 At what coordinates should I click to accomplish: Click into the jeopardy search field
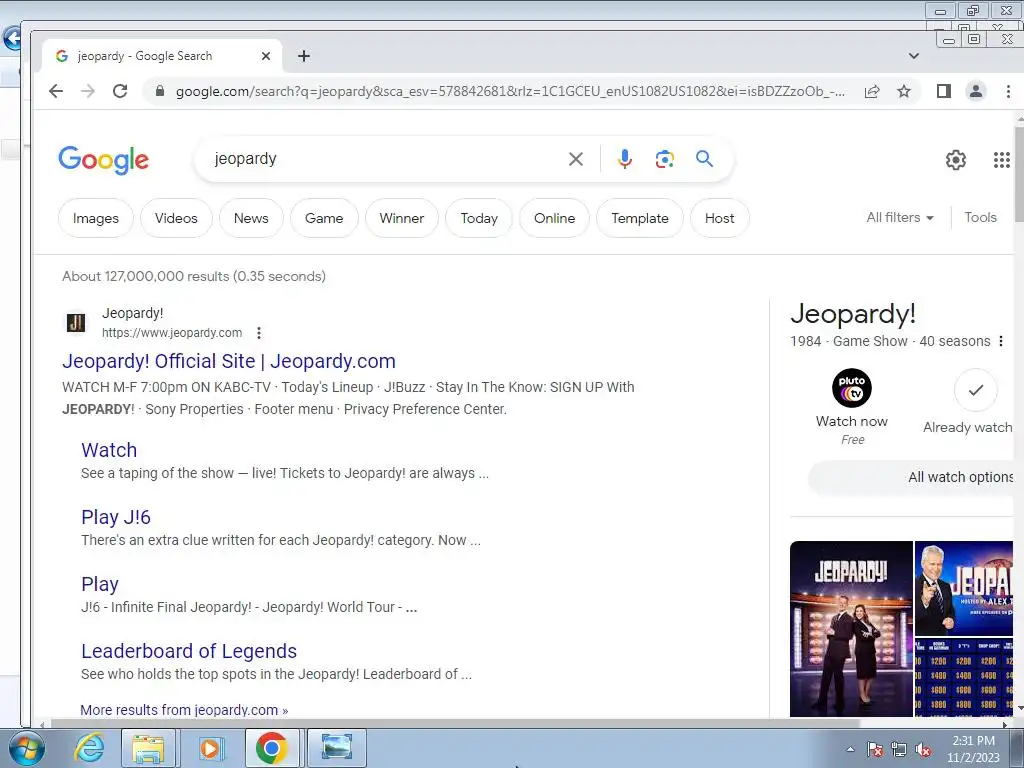(385, 159)
